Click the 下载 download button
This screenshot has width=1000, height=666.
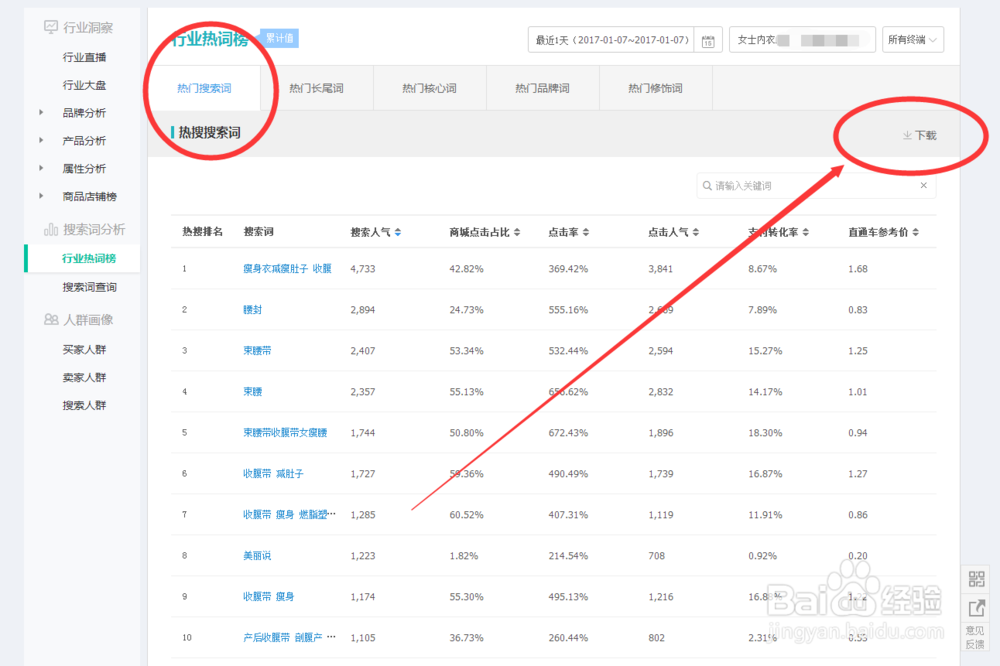click(x=920, y=135)
